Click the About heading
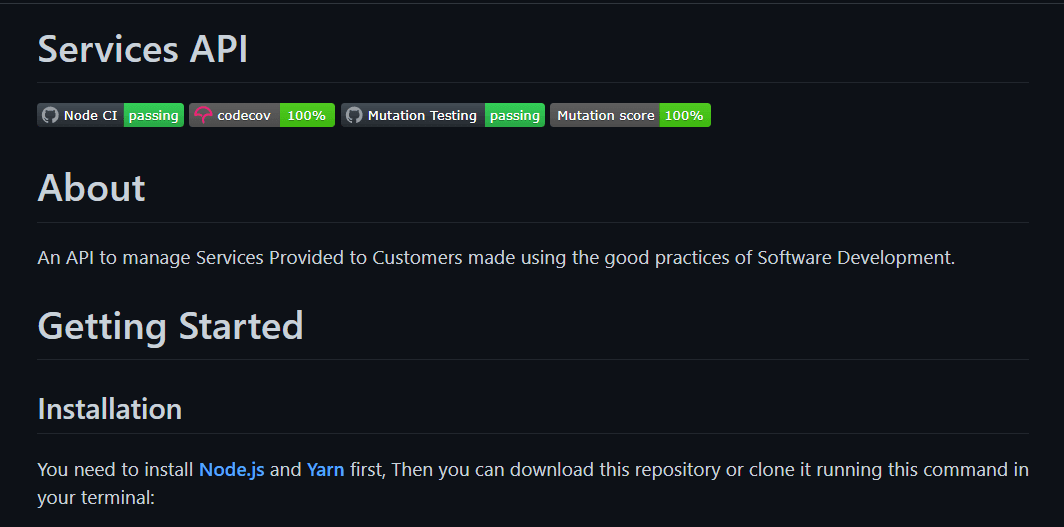 92,188
